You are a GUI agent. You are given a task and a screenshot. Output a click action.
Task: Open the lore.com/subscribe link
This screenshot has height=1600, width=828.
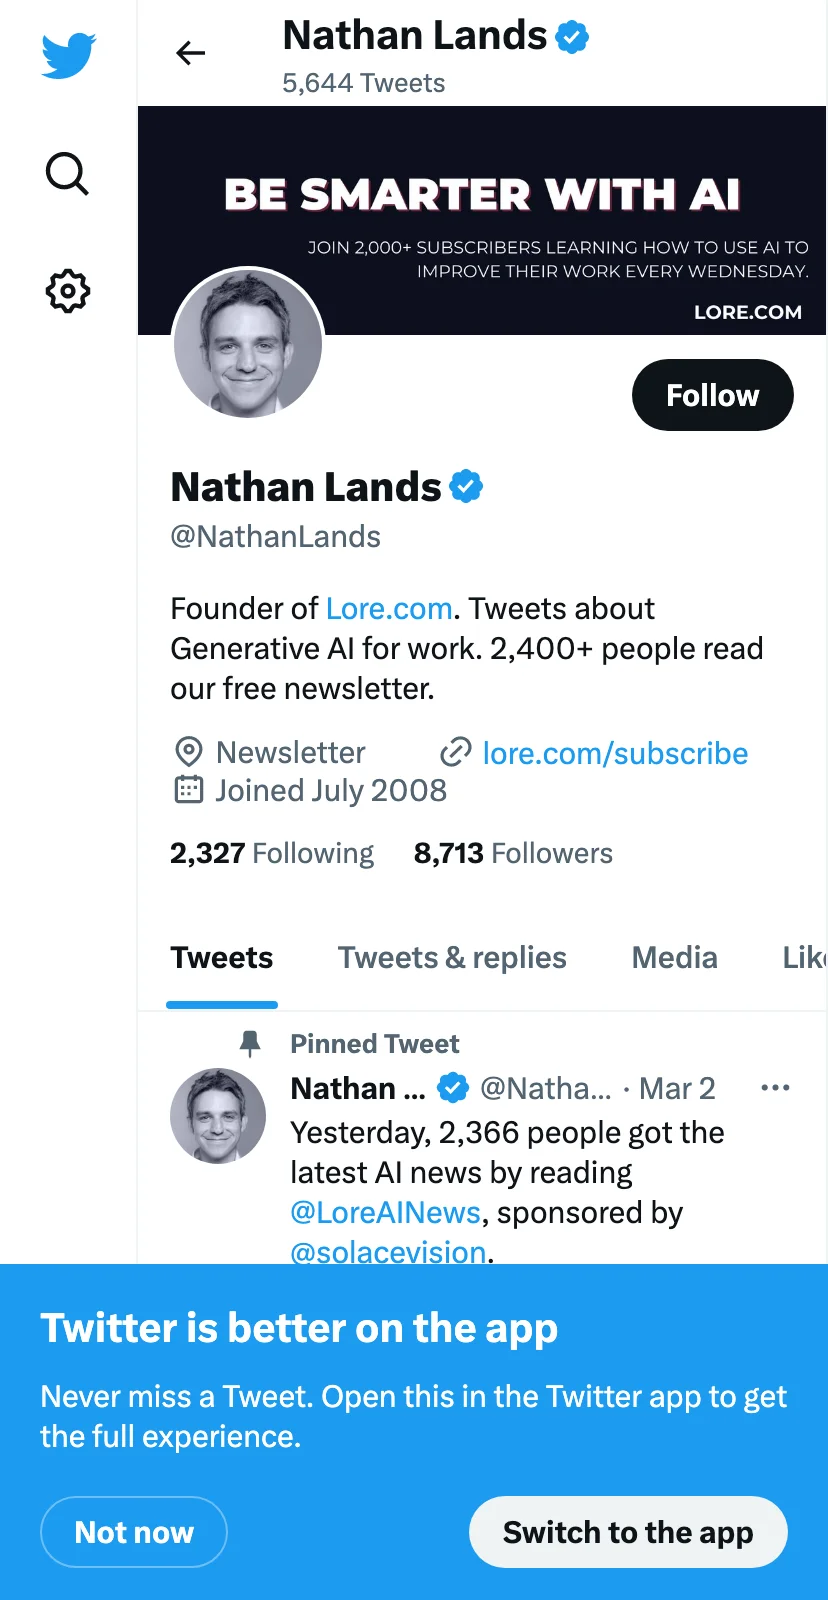point(615,753)
